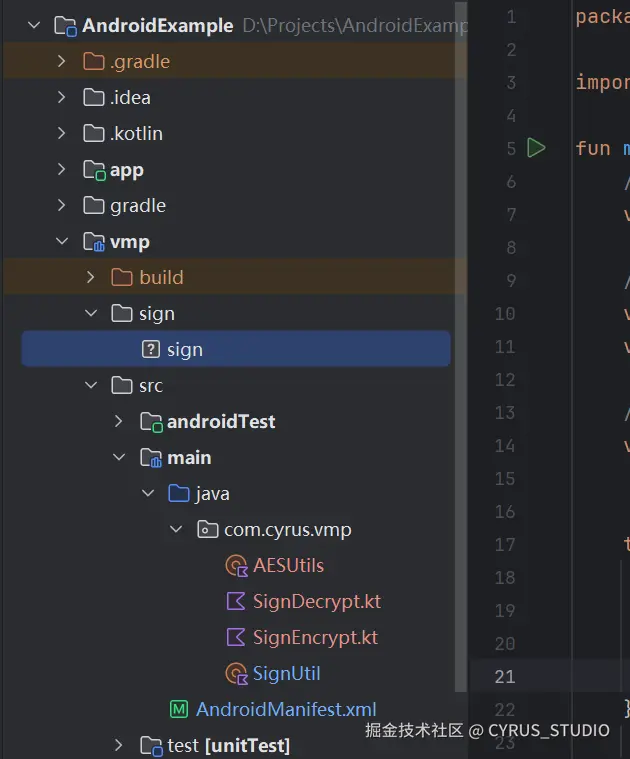This screenshot has height=759, width=630.
Task: Click the com.cyrus.vmp package icon
Action: [x=207, y=529]
